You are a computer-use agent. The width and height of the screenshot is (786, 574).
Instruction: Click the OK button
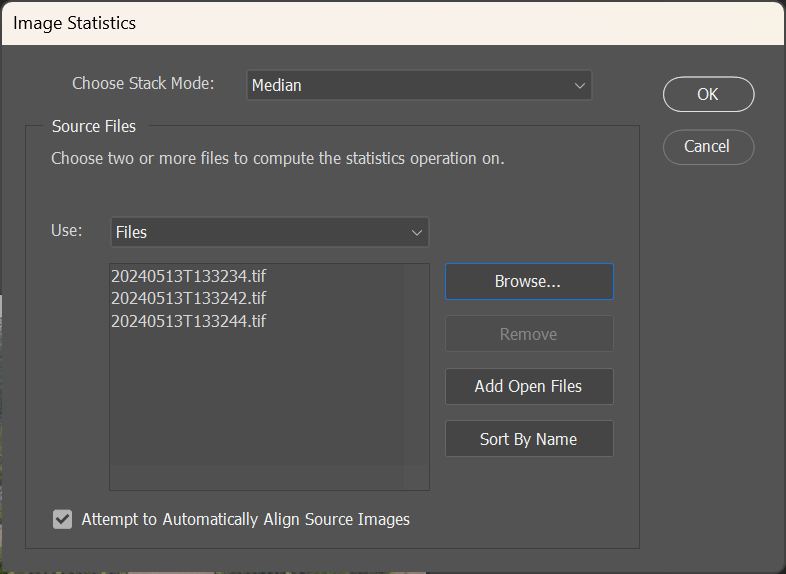click(x=708, y=94)
